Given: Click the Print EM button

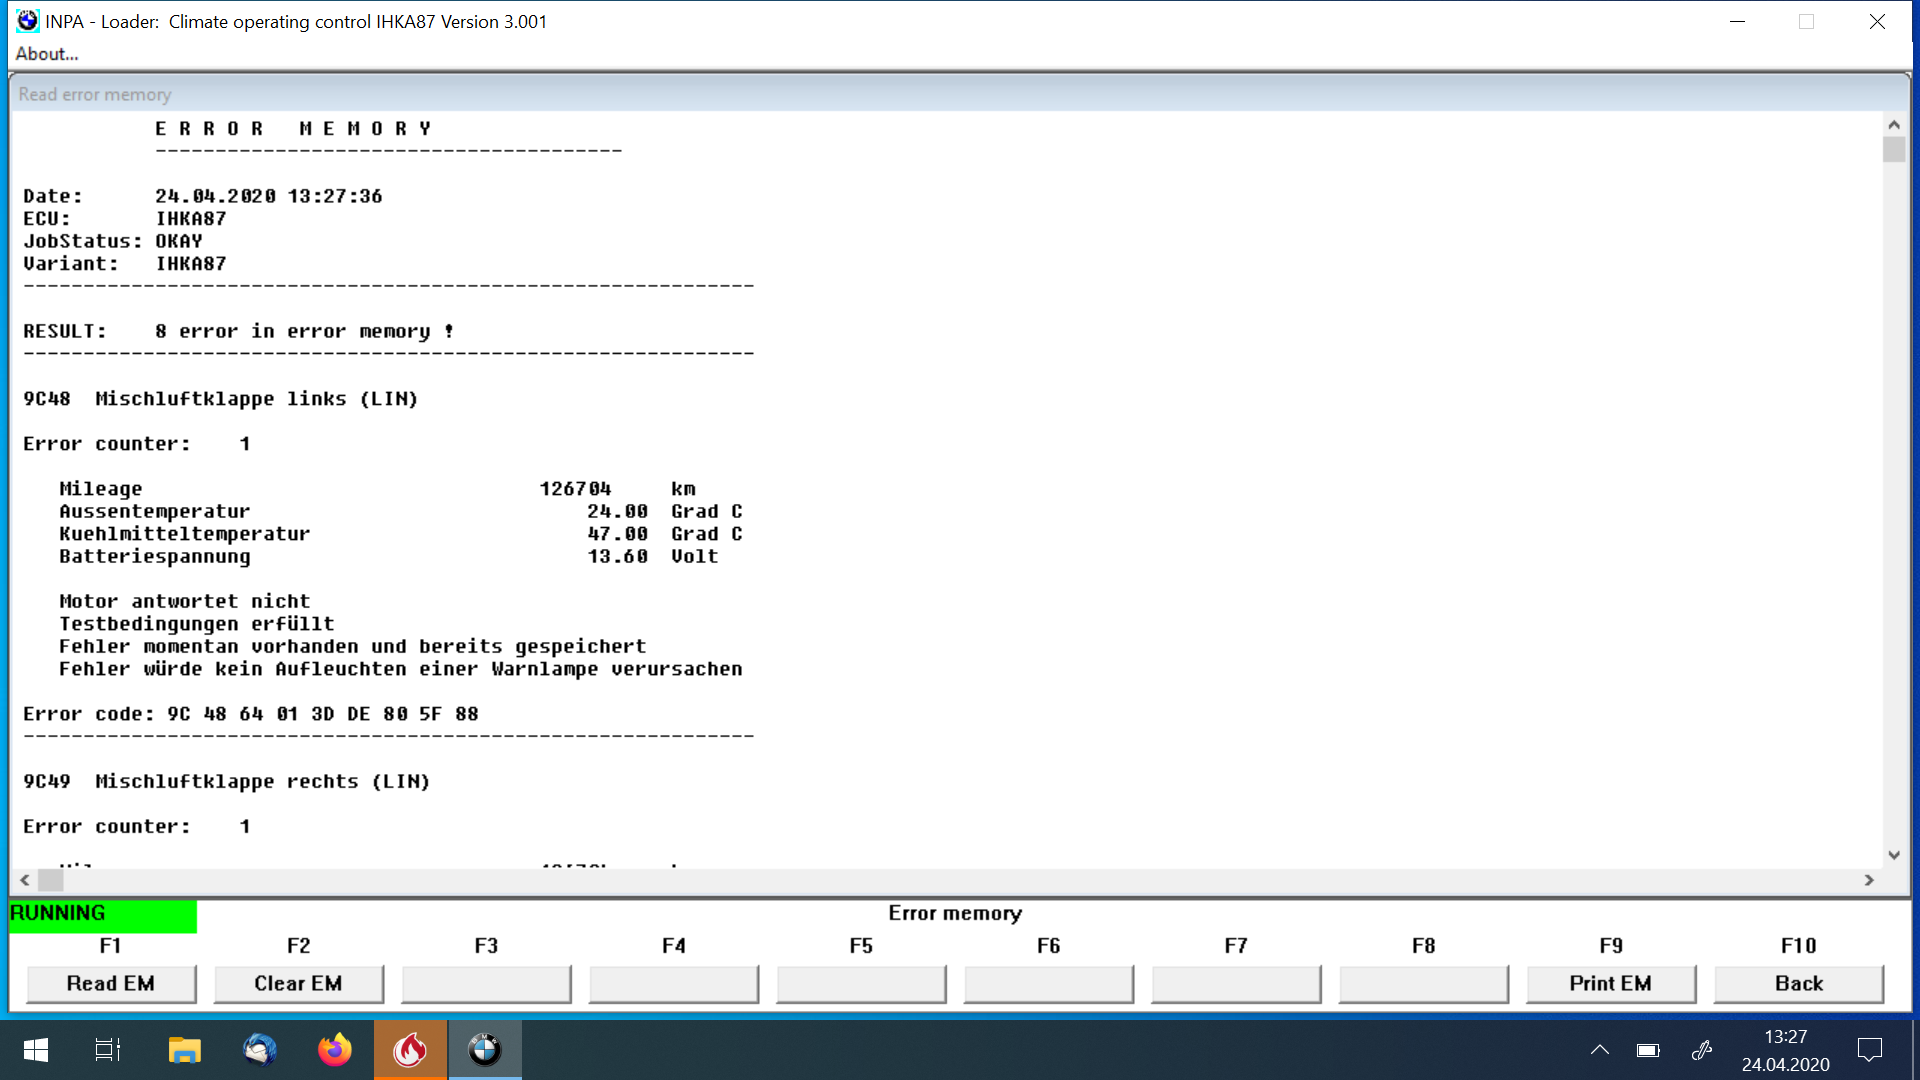Looking at the screenshot, I should point(1610,984).
